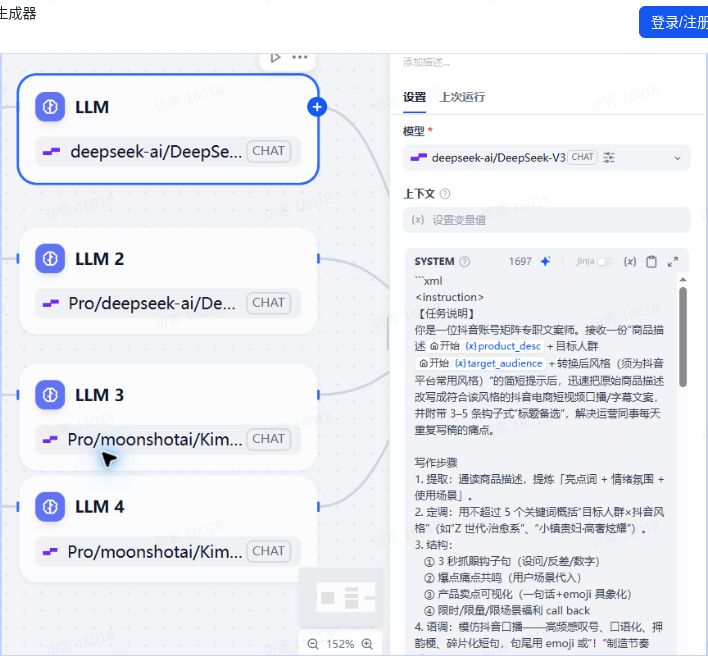This screenshot has height=656, width=708.
Task: Click the <instruction> tag line
Action: (x=449, y=297)
